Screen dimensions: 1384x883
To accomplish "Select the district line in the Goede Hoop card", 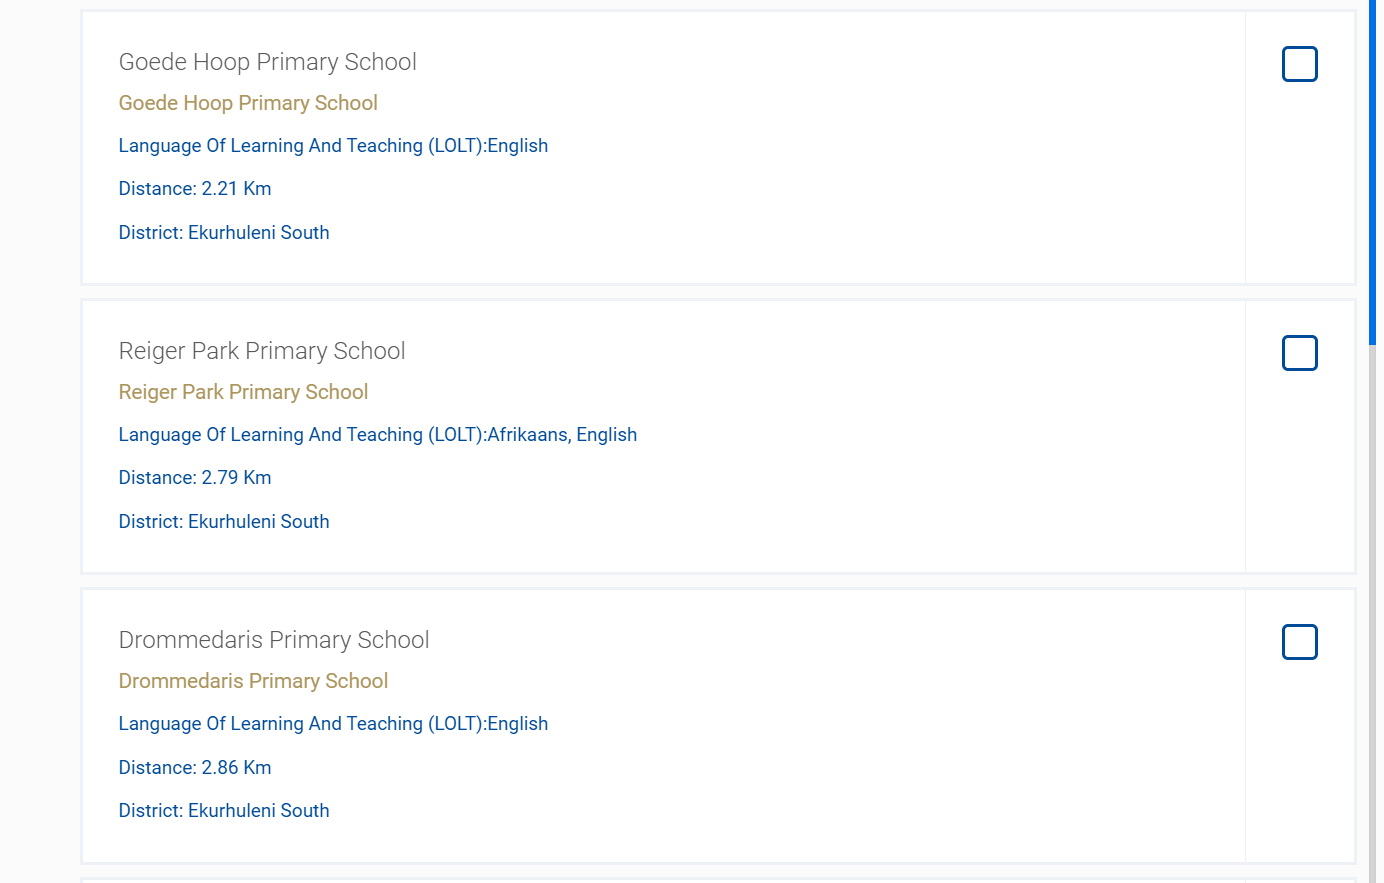I will [x=224, y=233].
